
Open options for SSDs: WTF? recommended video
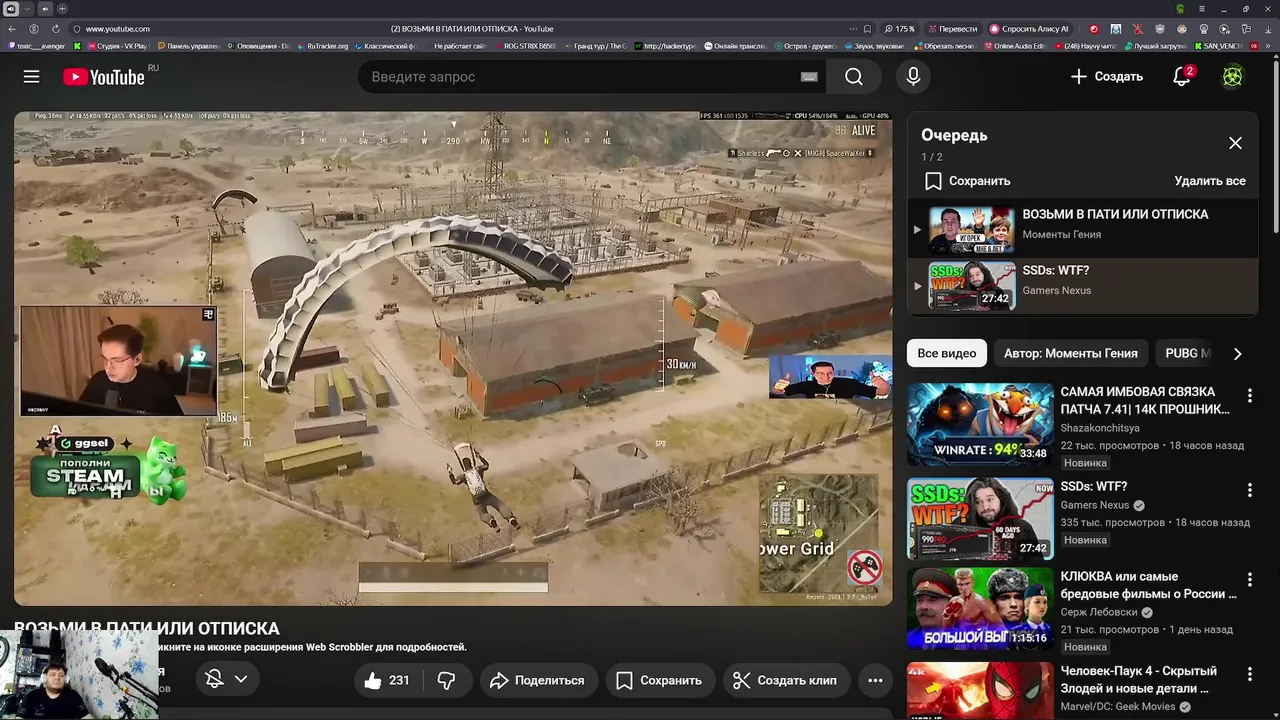tap(1249, 490)
